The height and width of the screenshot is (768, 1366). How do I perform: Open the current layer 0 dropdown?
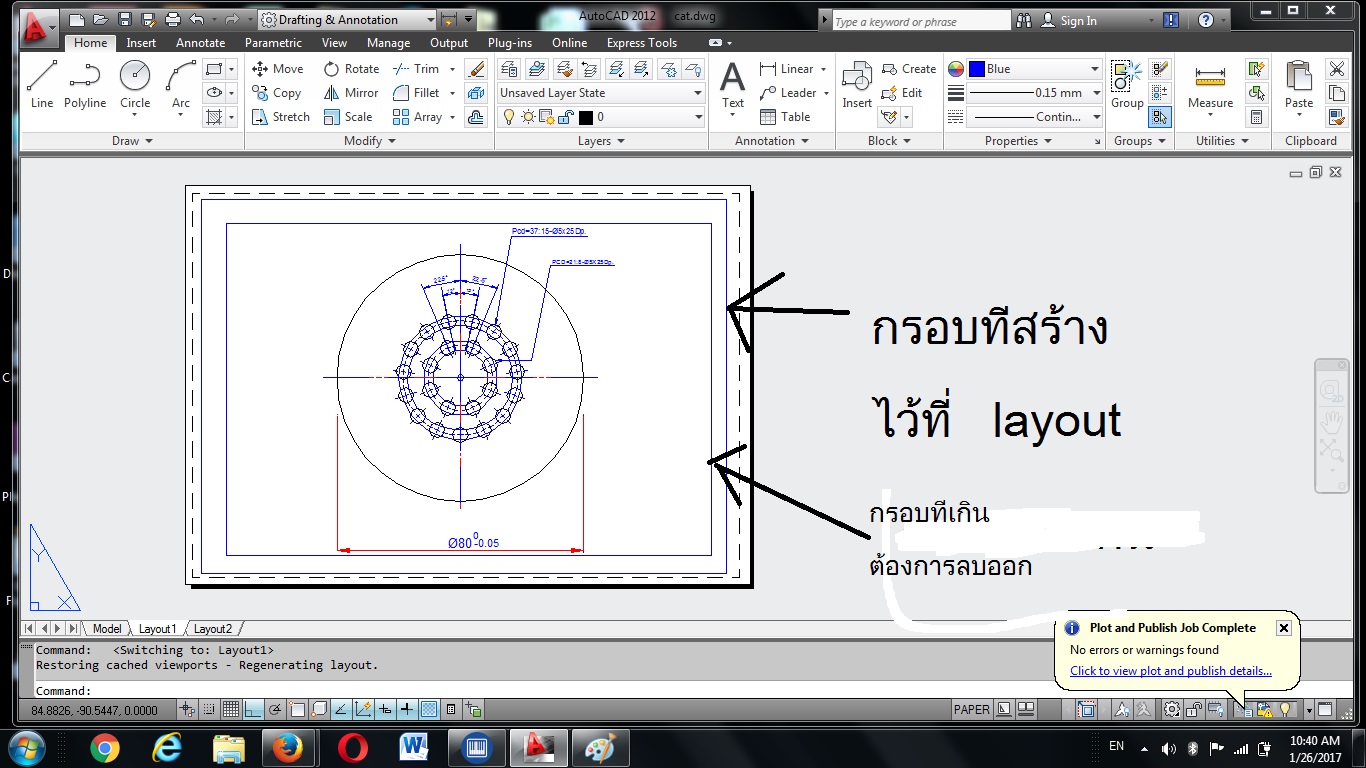click(602, 117)
